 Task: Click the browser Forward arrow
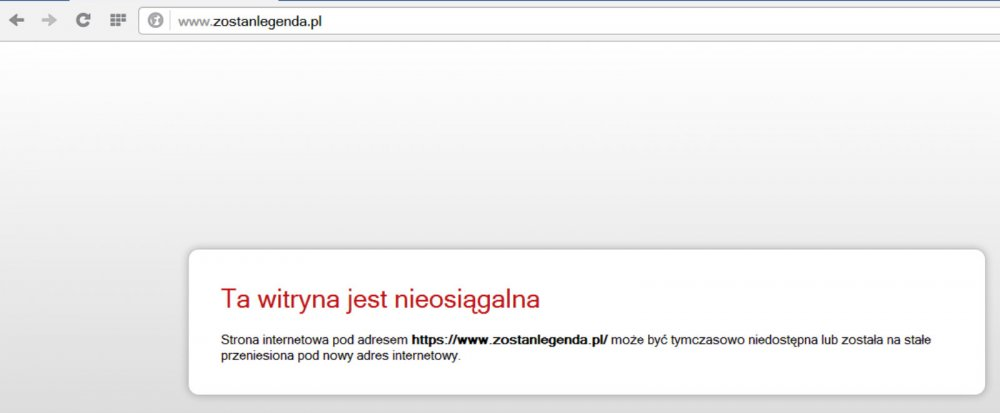click(x=49, y=20)
